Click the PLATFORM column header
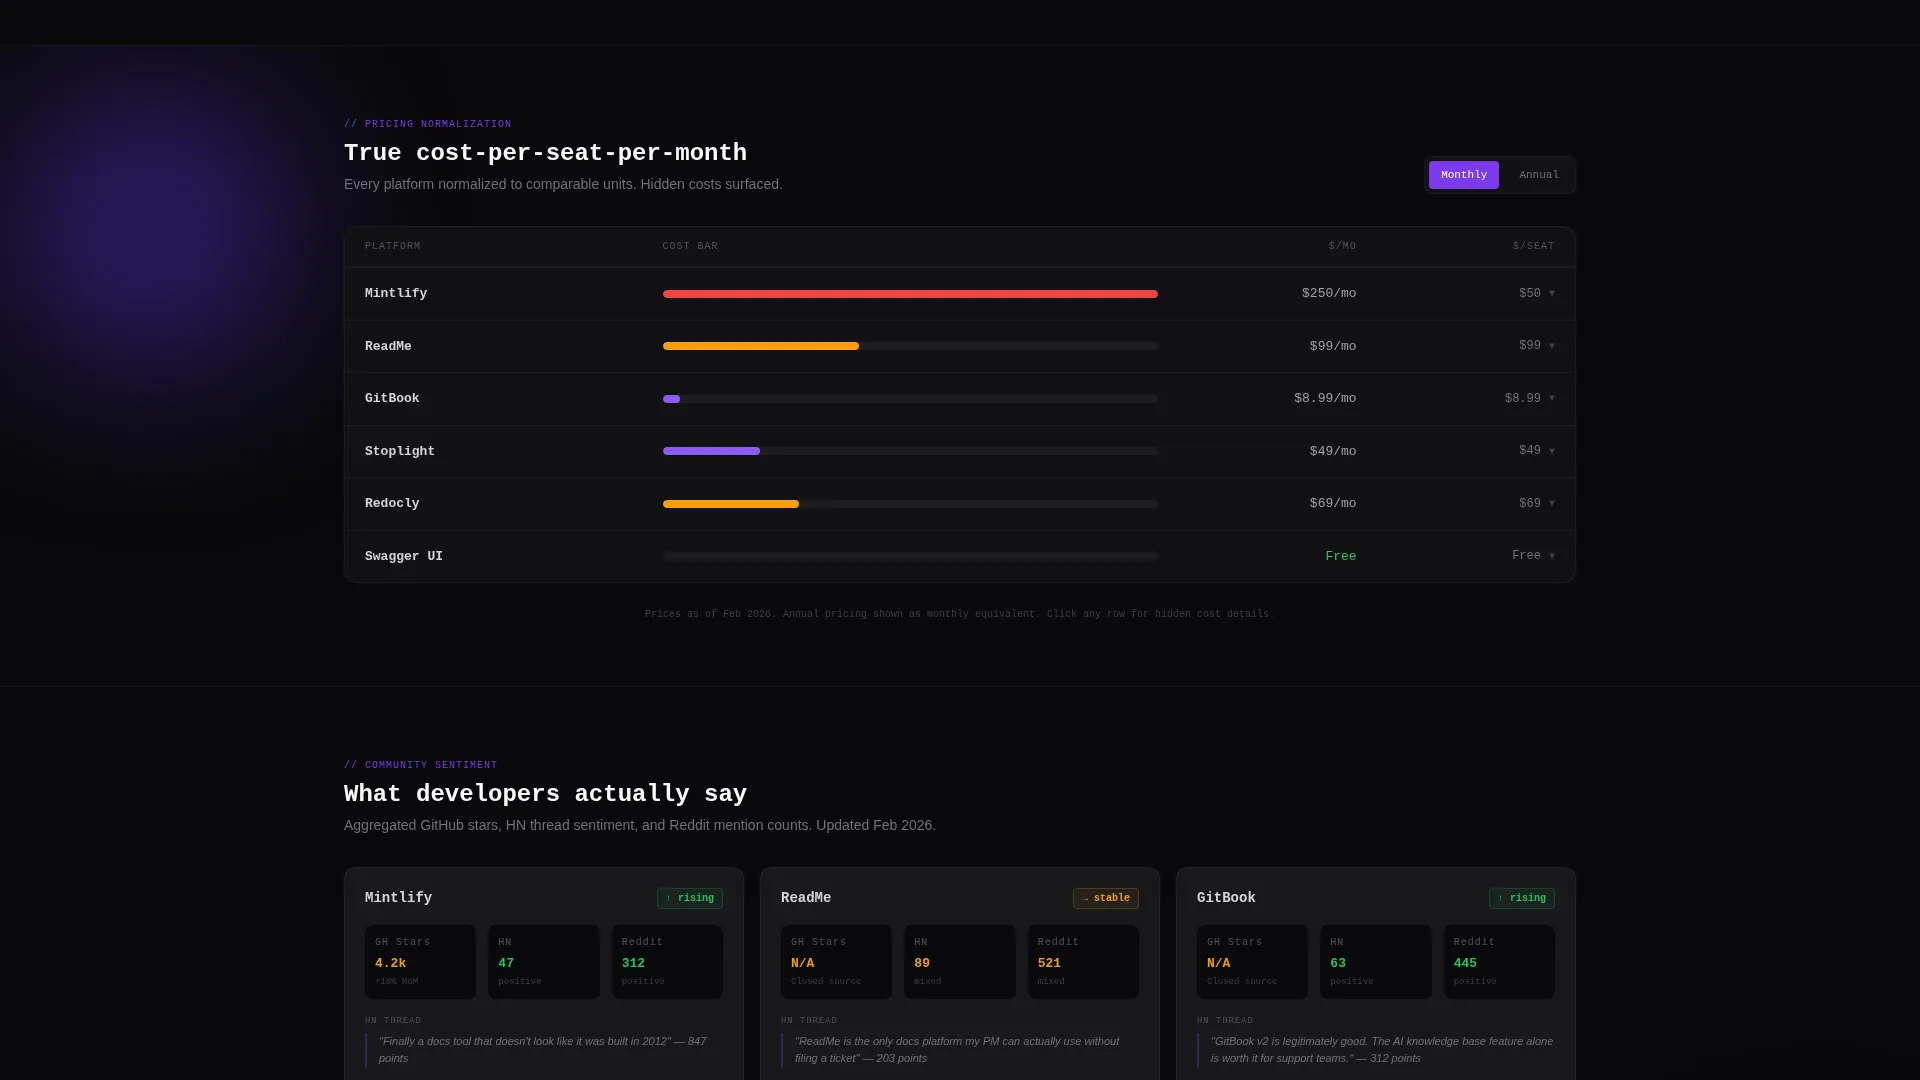Image resolution: width=1920 pixels, height=1080 pixels. 393,246
